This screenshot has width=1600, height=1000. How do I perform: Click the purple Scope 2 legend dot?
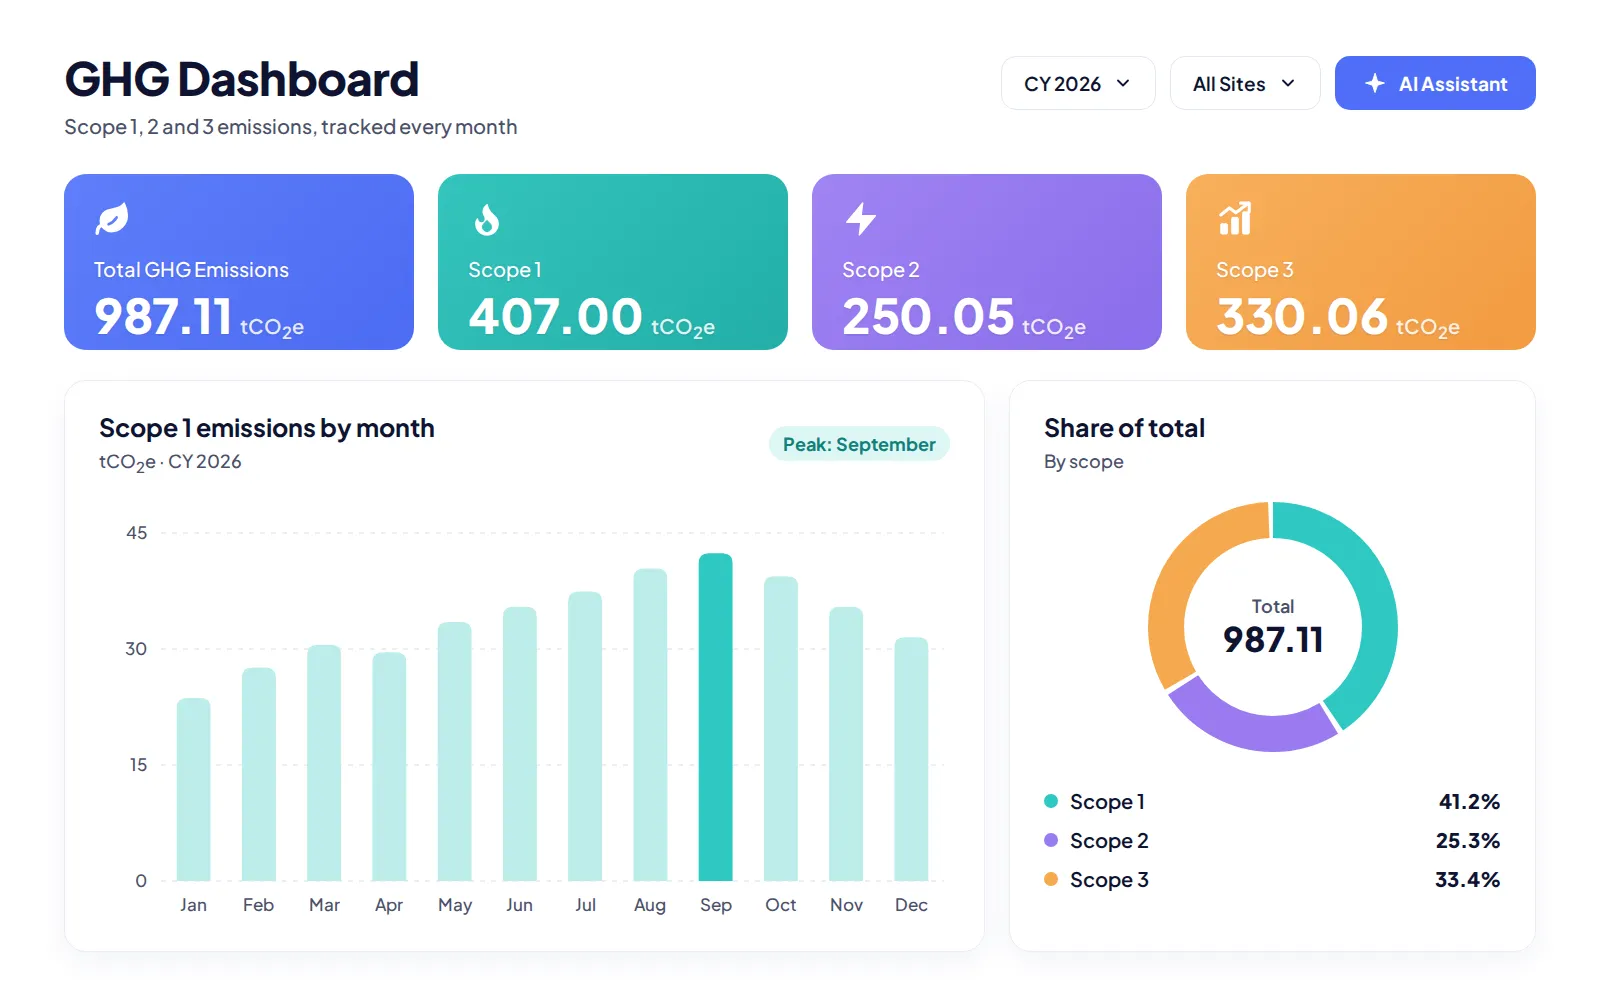1051,840
